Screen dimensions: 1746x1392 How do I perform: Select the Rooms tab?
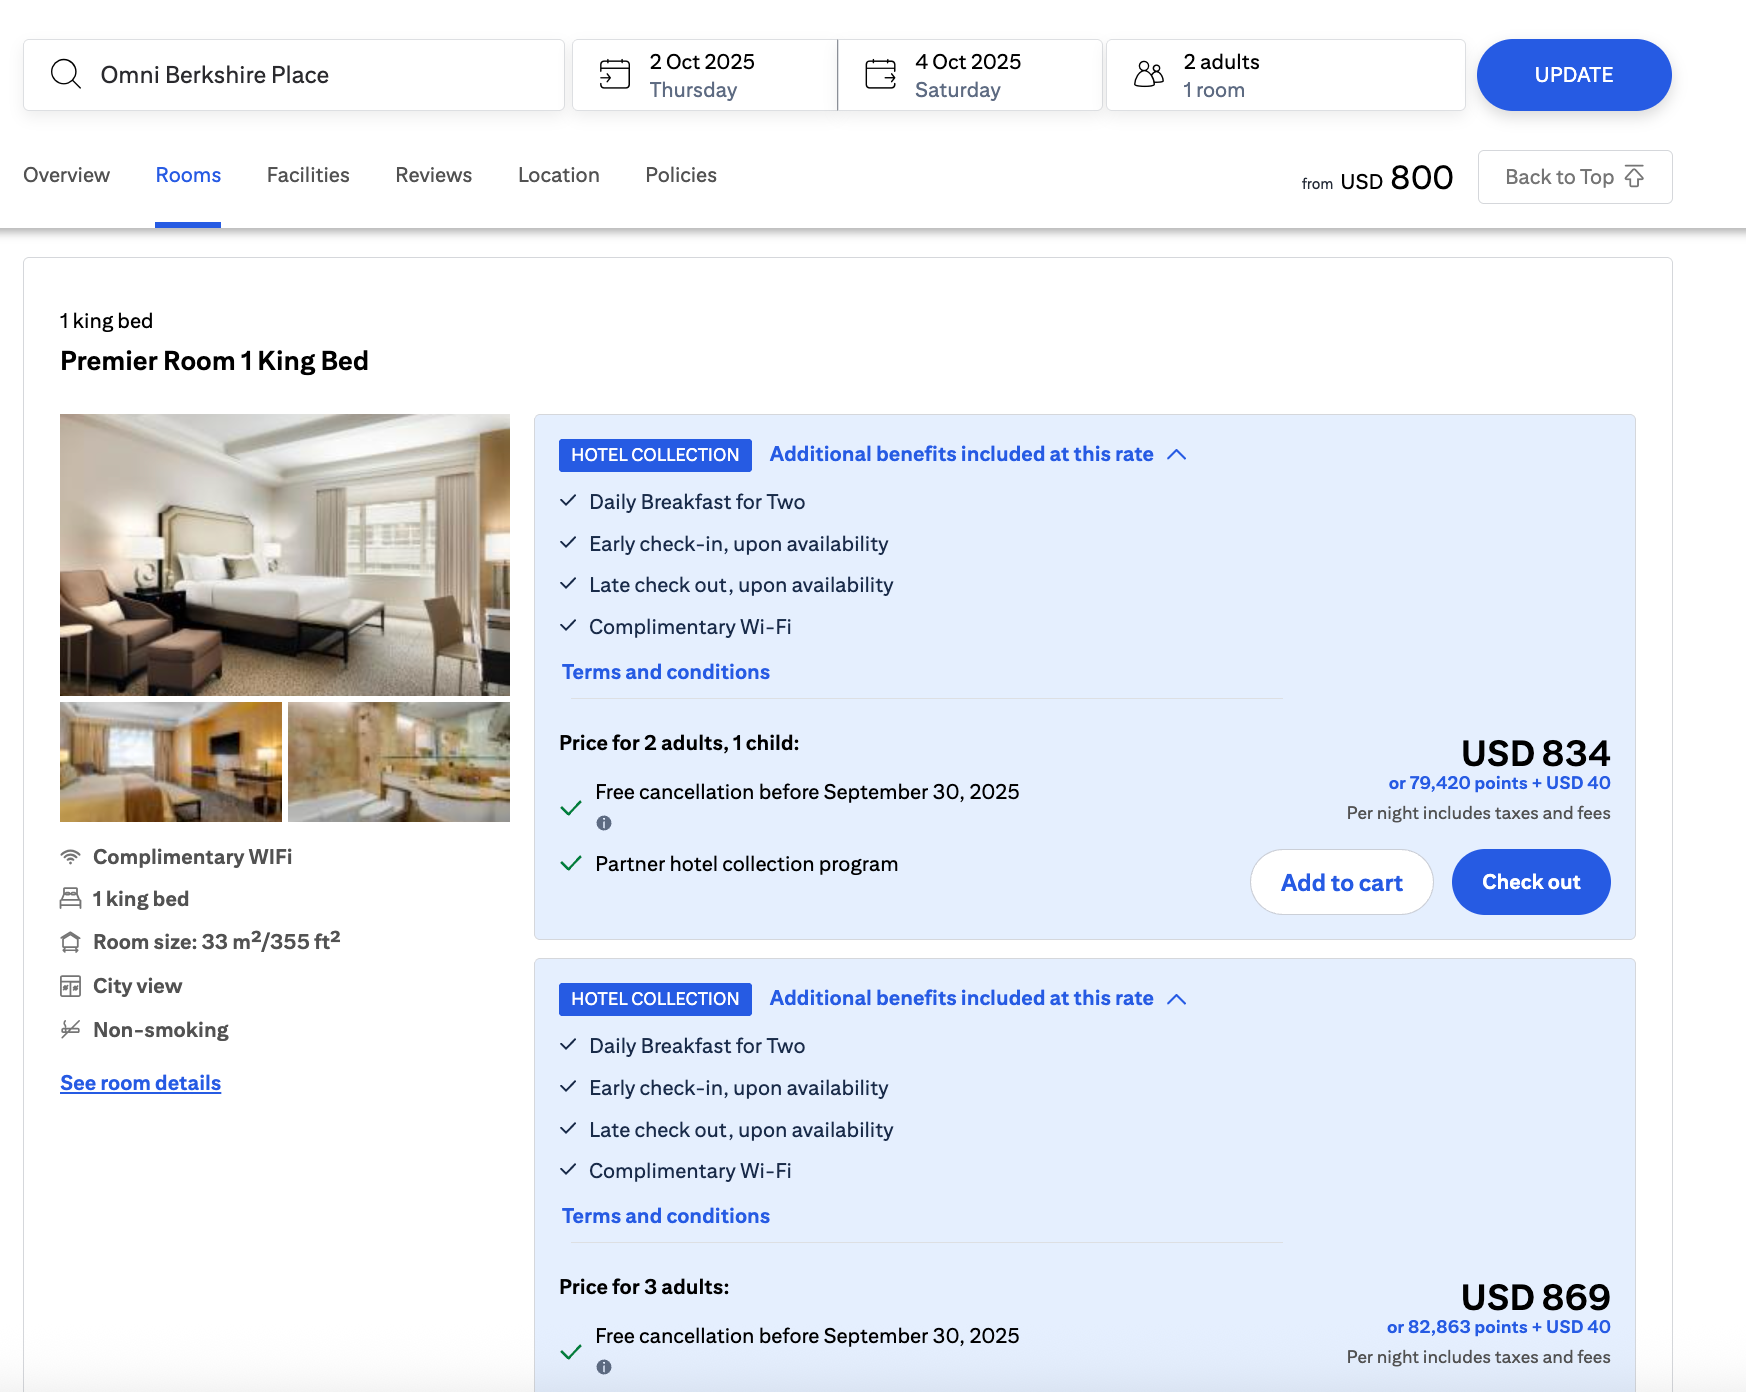188,175
